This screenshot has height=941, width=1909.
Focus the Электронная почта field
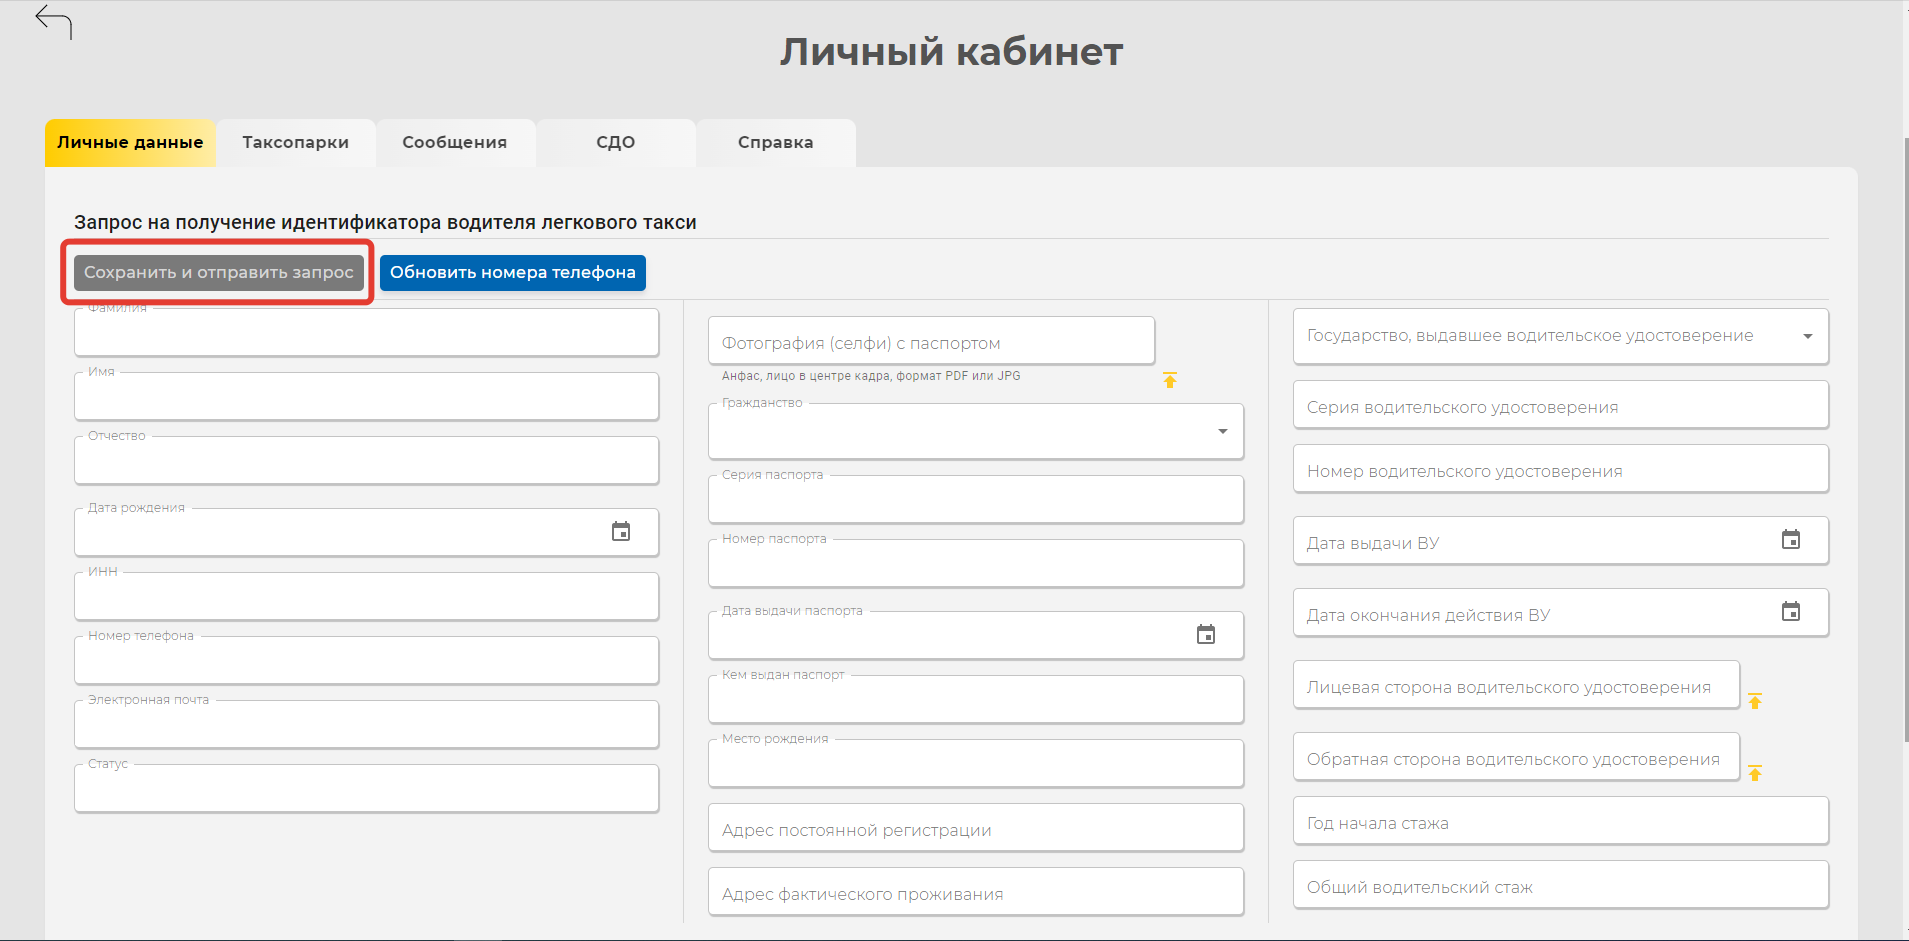pyautogui.click(x=366, y=724)
